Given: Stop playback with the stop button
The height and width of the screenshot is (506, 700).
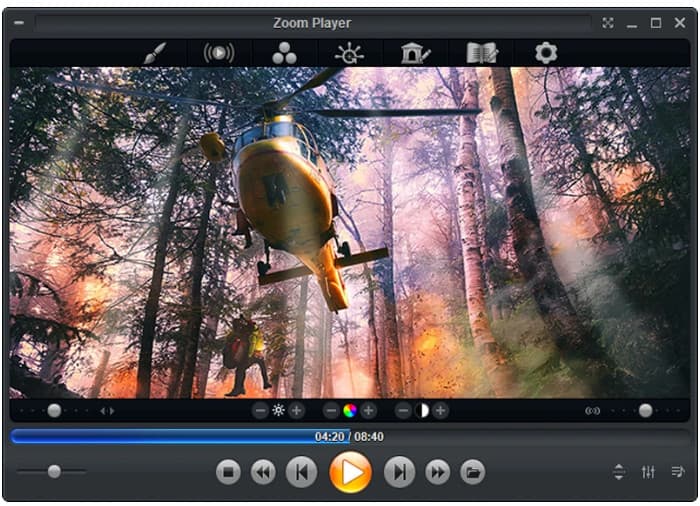Looking at the screenshot, I should 228,472.
